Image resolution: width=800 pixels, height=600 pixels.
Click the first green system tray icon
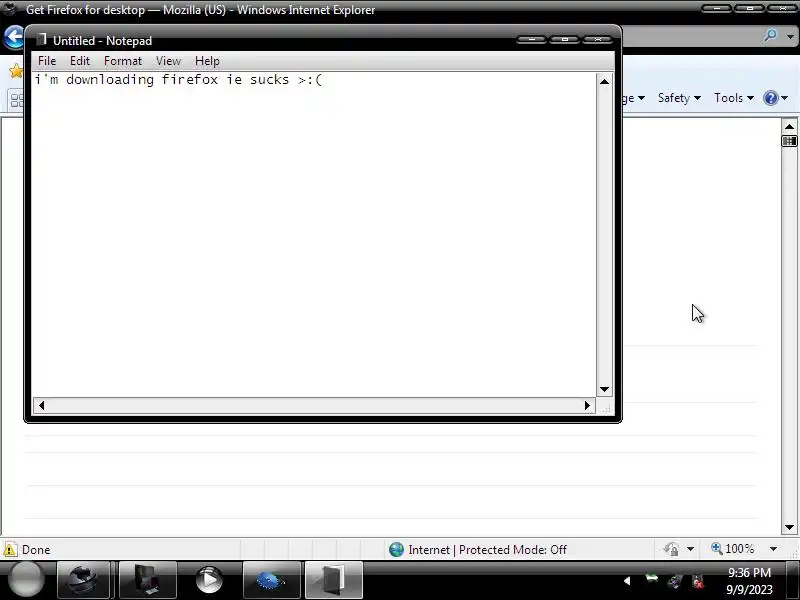coord(652,579)
